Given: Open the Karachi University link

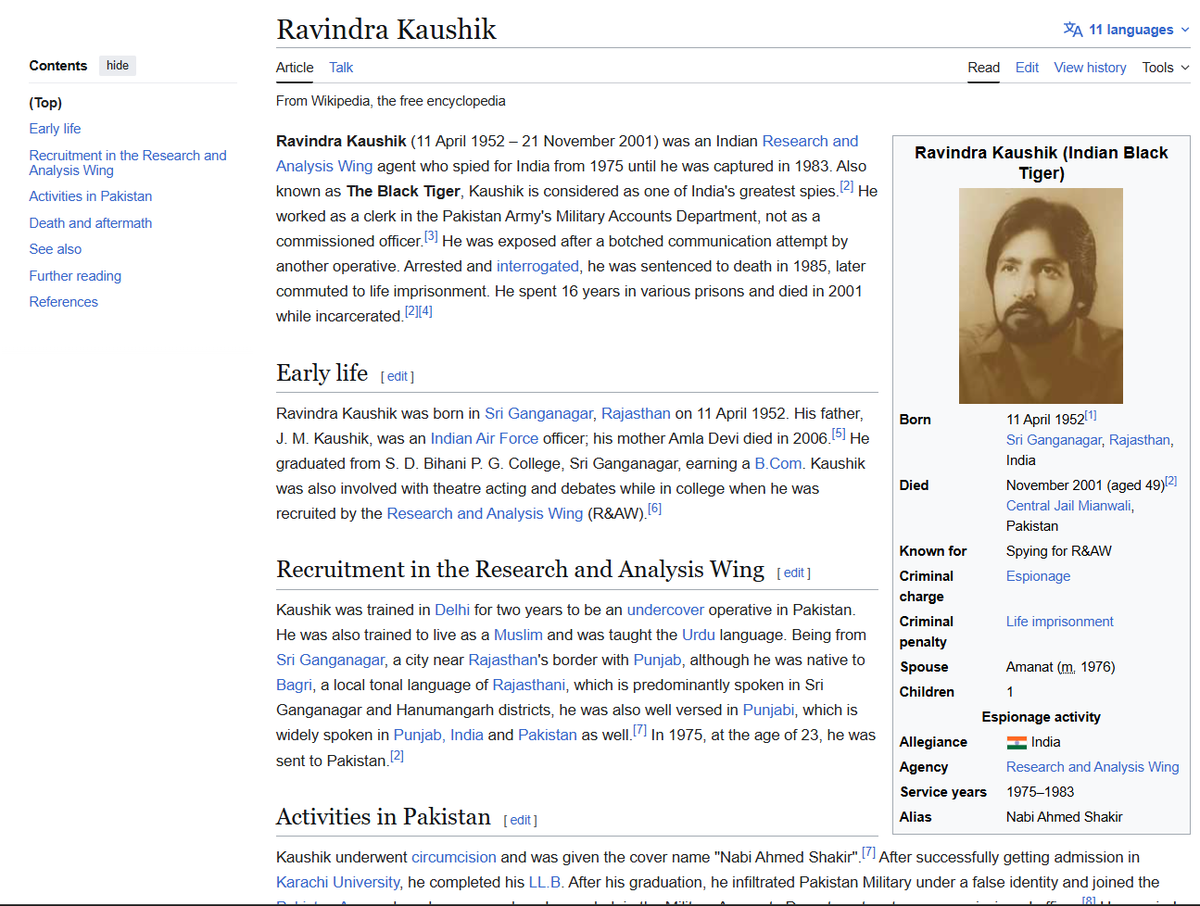Looking at the screenshot, I should (x=338, y=883).
